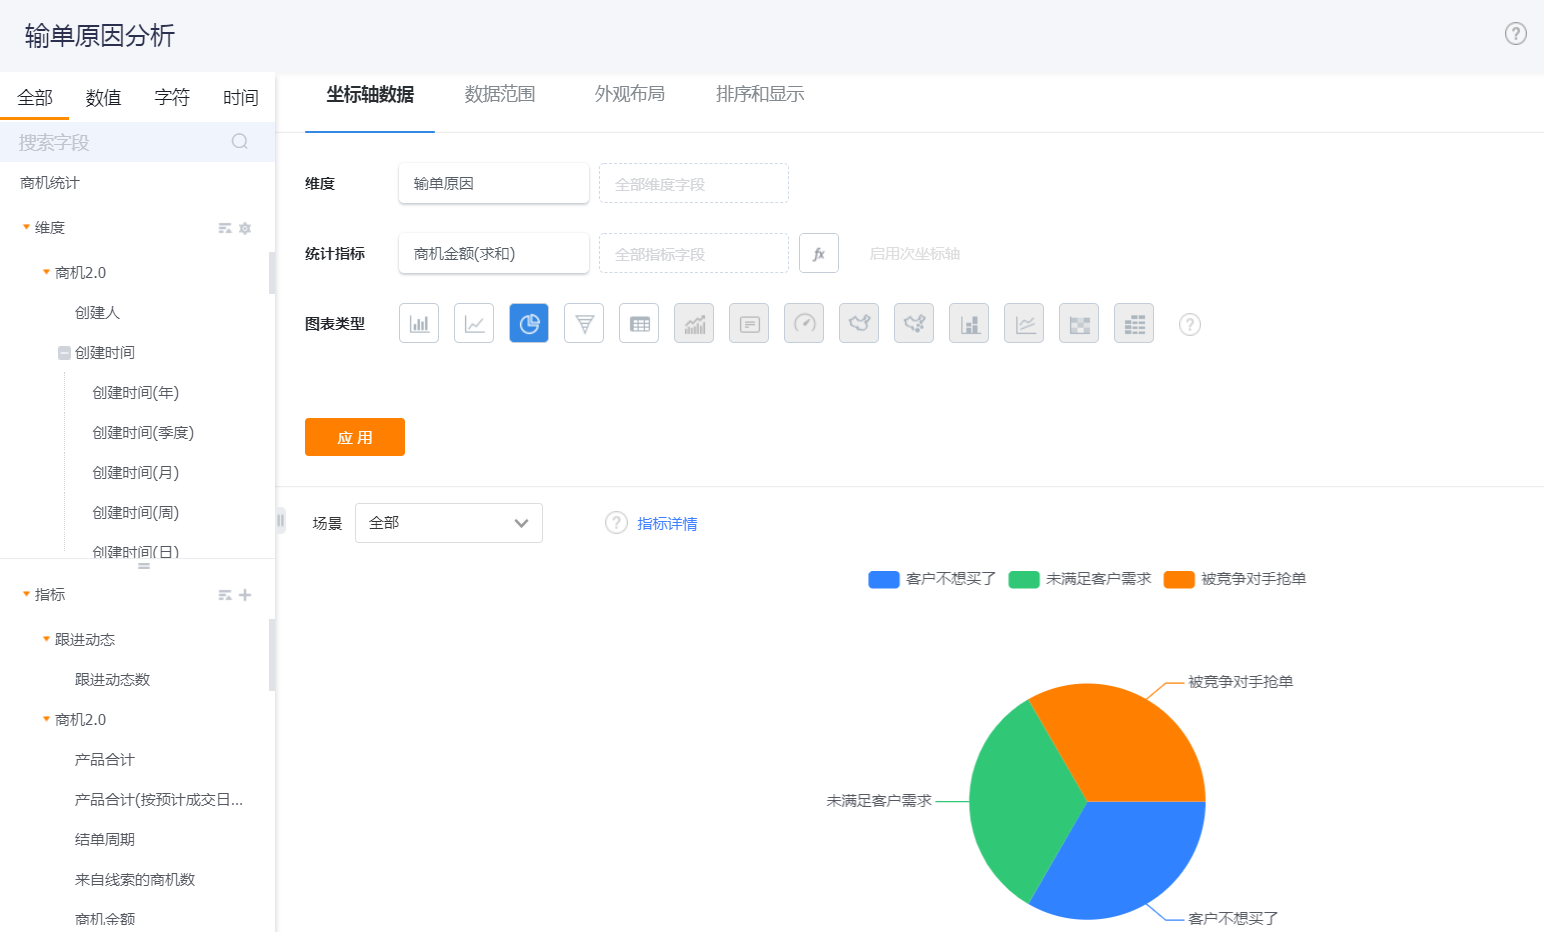
Task: Select 创建人 field in tree
Action: coord(97,312)
